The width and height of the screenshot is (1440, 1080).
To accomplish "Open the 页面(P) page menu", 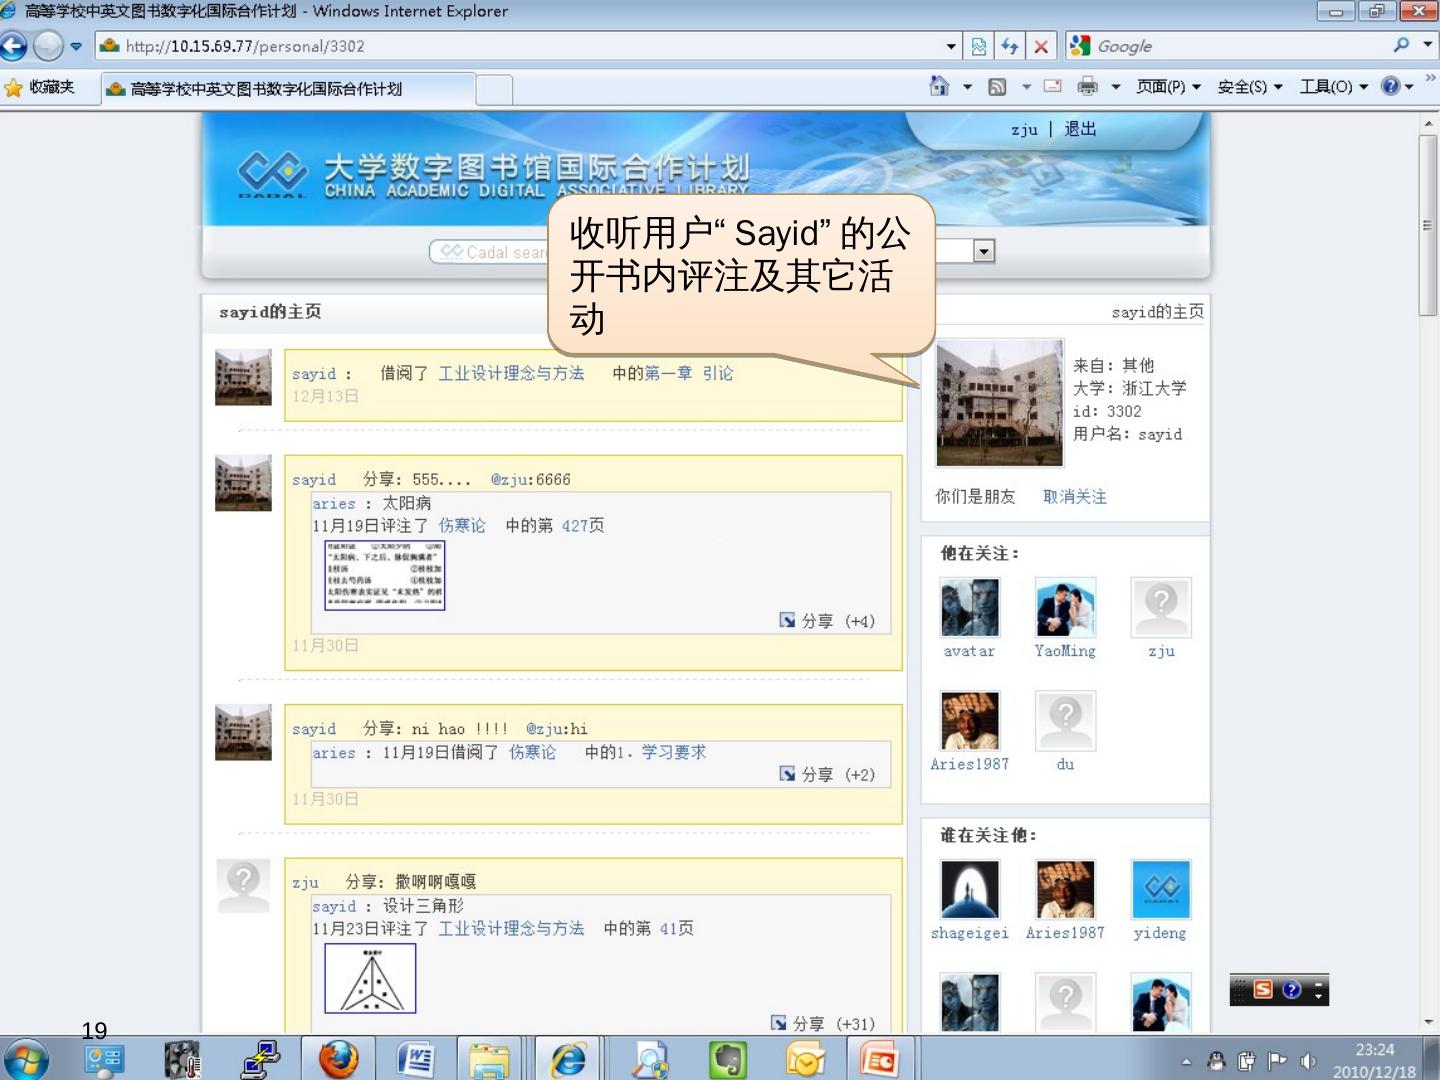I will [x=1167, y=87].
